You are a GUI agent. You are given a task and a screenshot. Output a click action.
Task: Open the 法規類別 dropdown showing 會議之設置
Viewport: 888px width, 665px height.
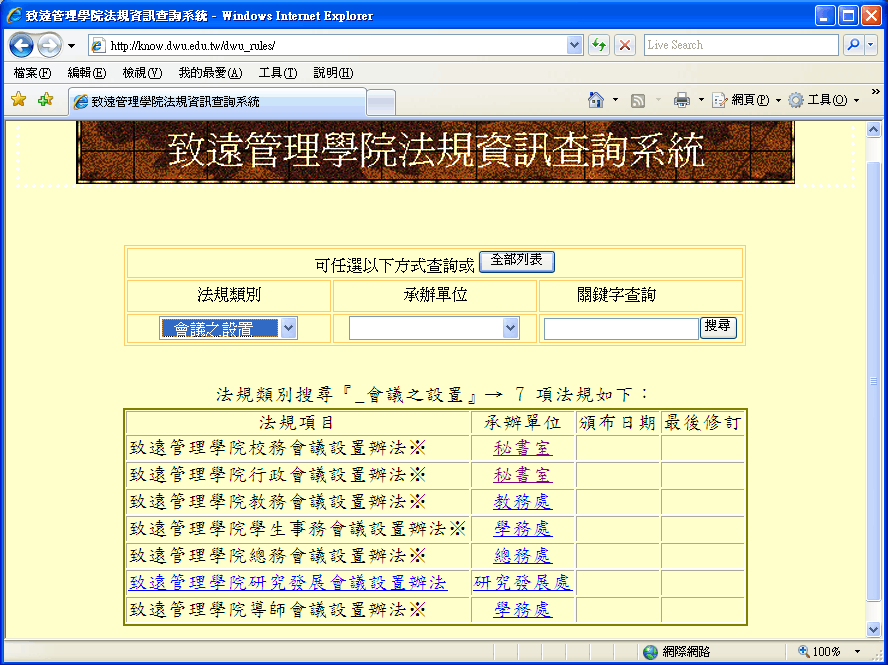click(x=228, y=329)
